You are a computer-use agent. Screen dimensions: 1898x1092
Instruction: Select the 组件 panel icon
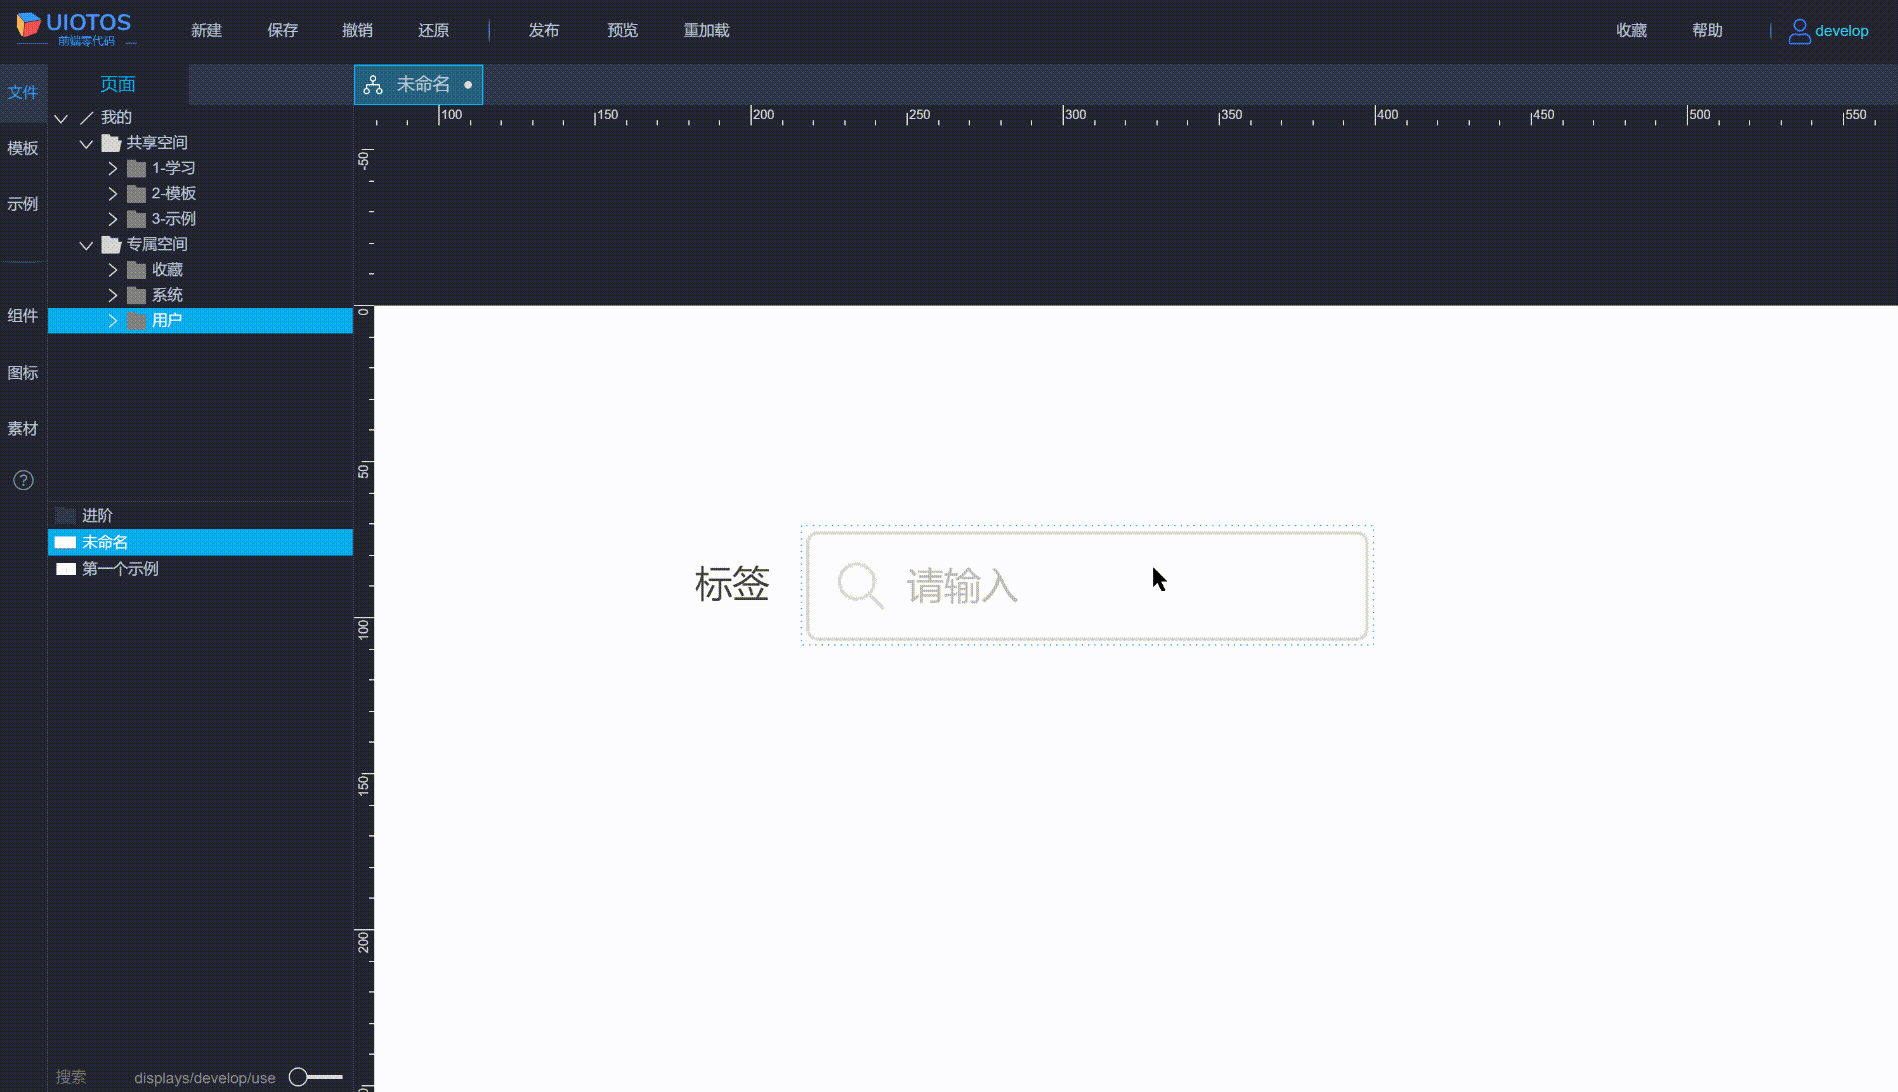point(23,315)
